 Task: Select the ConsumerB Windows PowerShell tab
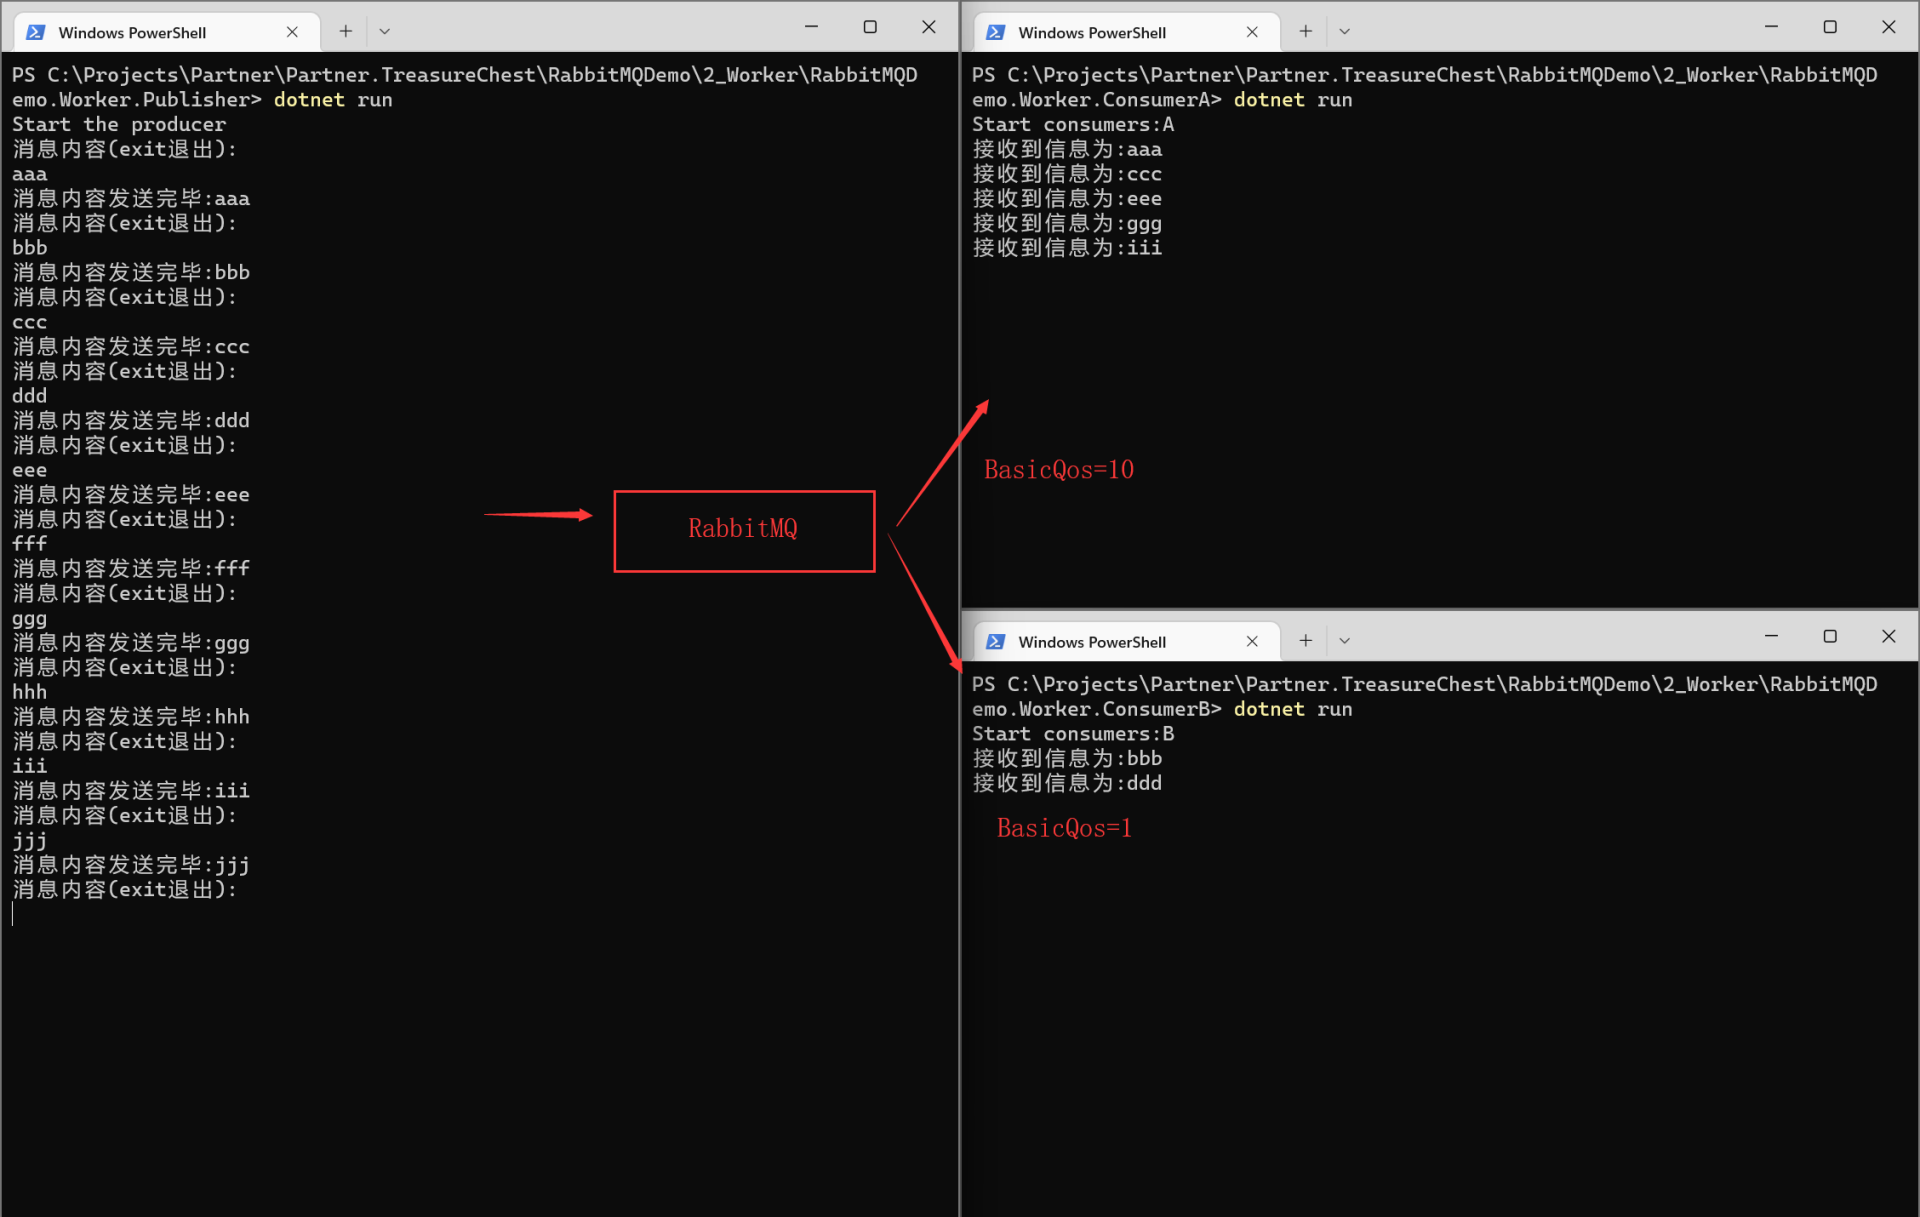tap(1110, 641)
